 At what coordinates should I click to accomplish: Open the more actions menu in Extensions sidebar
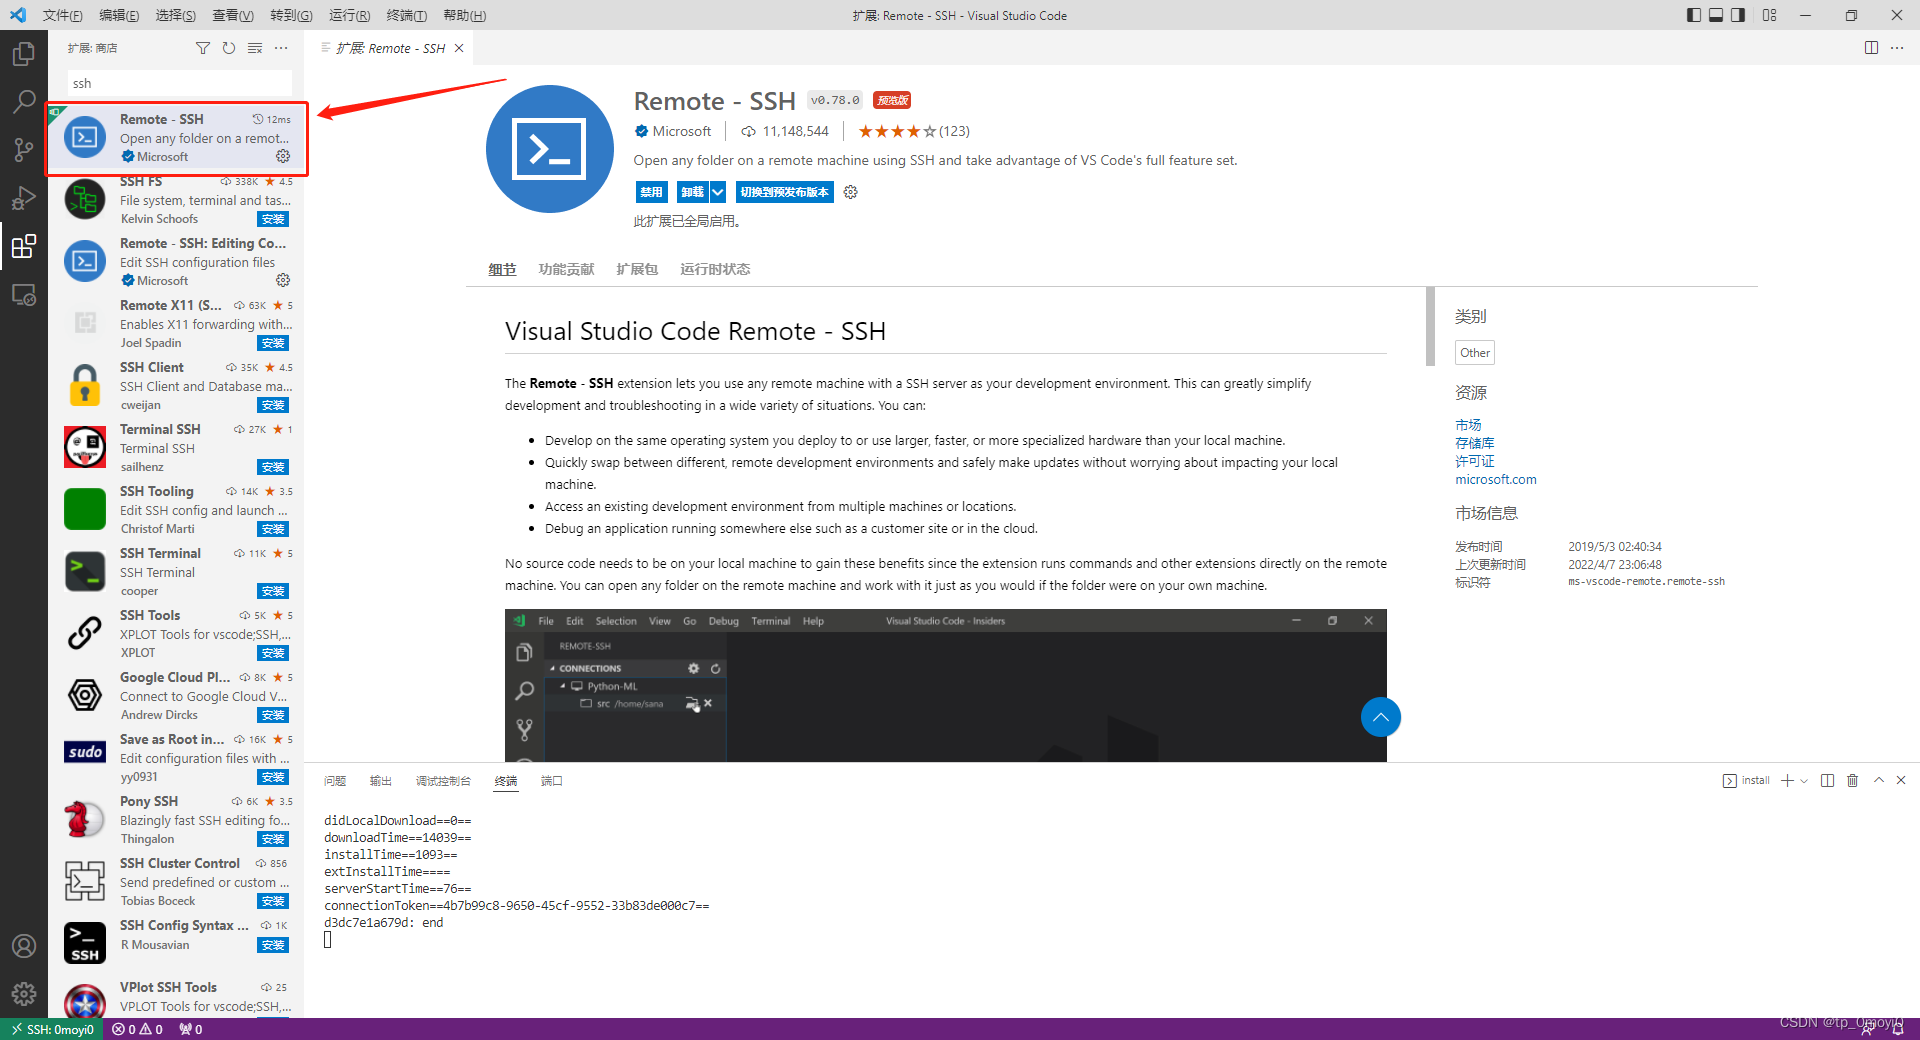281,47
